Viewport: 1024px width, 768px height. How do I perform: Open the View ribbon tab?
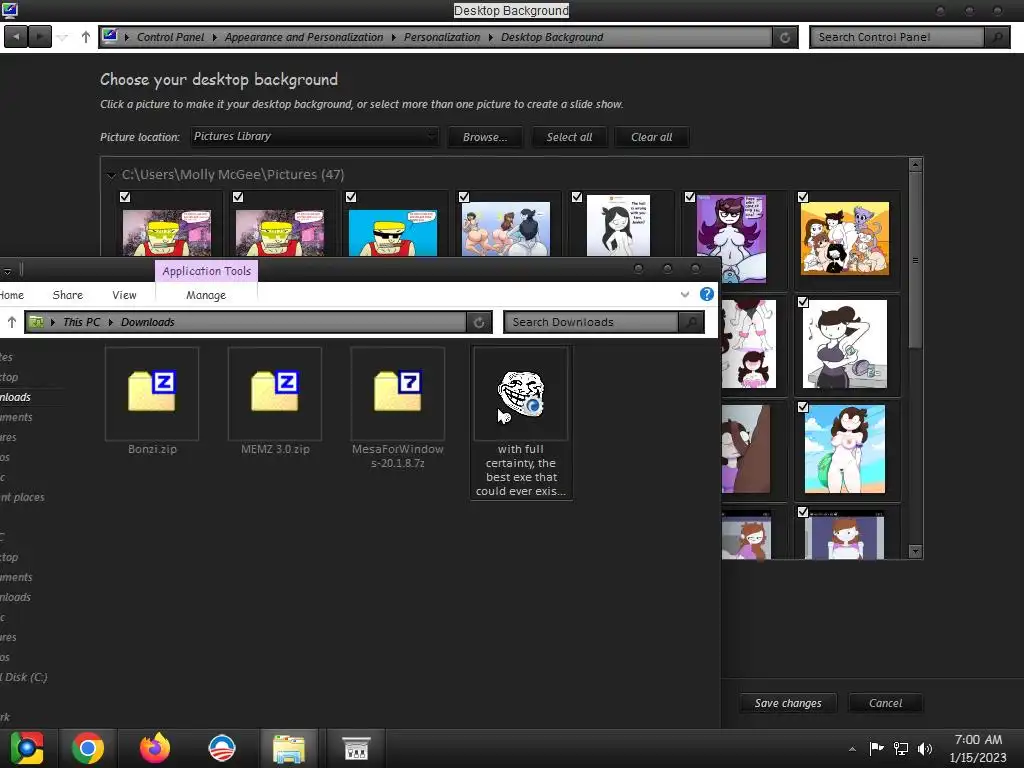124,295
